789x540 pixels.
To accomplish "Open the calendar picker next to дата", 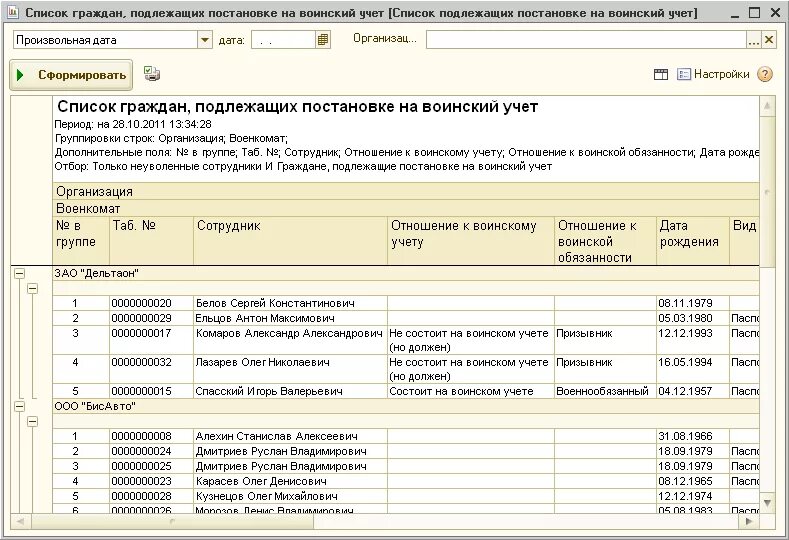I will point(323,39).
